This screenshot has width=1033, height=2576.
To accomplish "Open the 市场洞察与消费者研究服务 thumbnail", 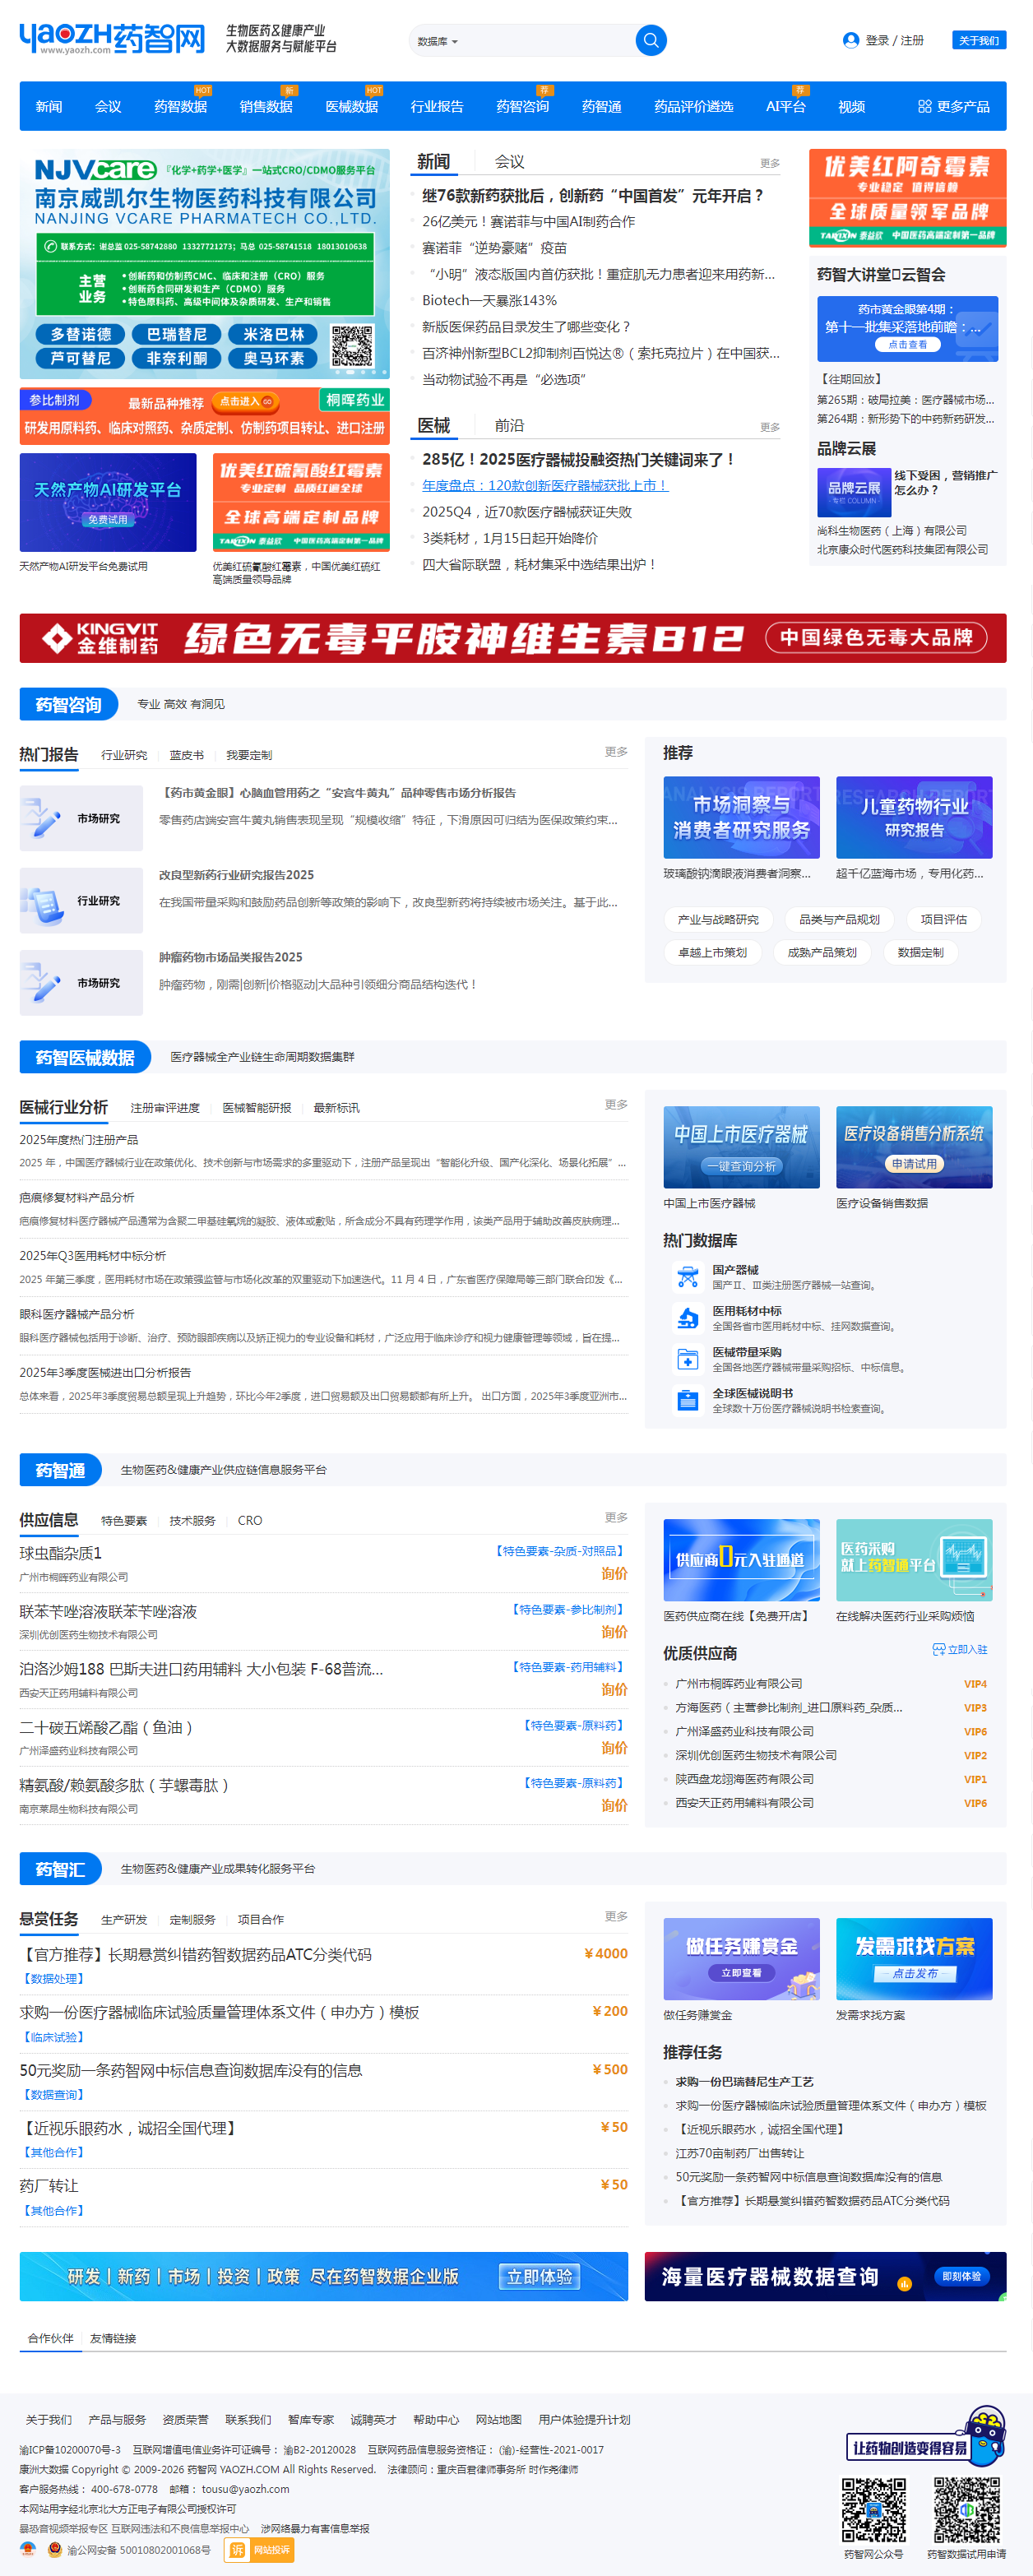I will coord(741,817).
